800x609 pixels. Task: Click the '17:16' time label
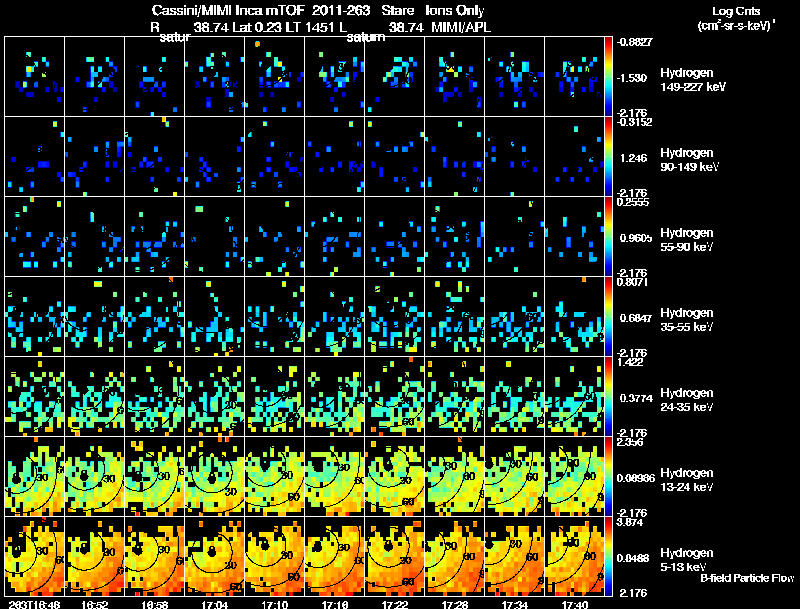[x=335, y=604]
